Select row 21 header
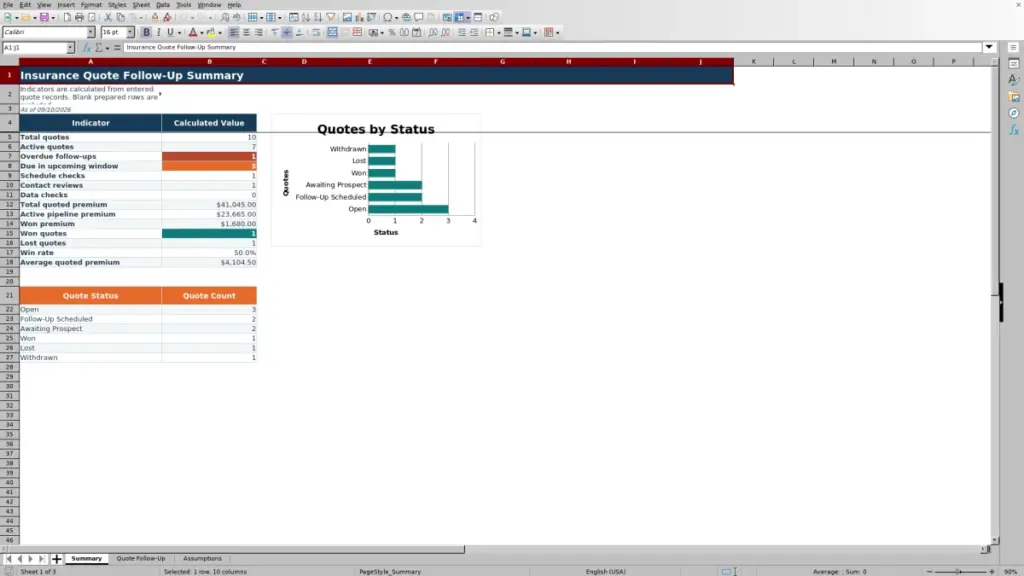The height and width of the screenshot is (576, 1024). pyautogui.click(x=9, y=295)
